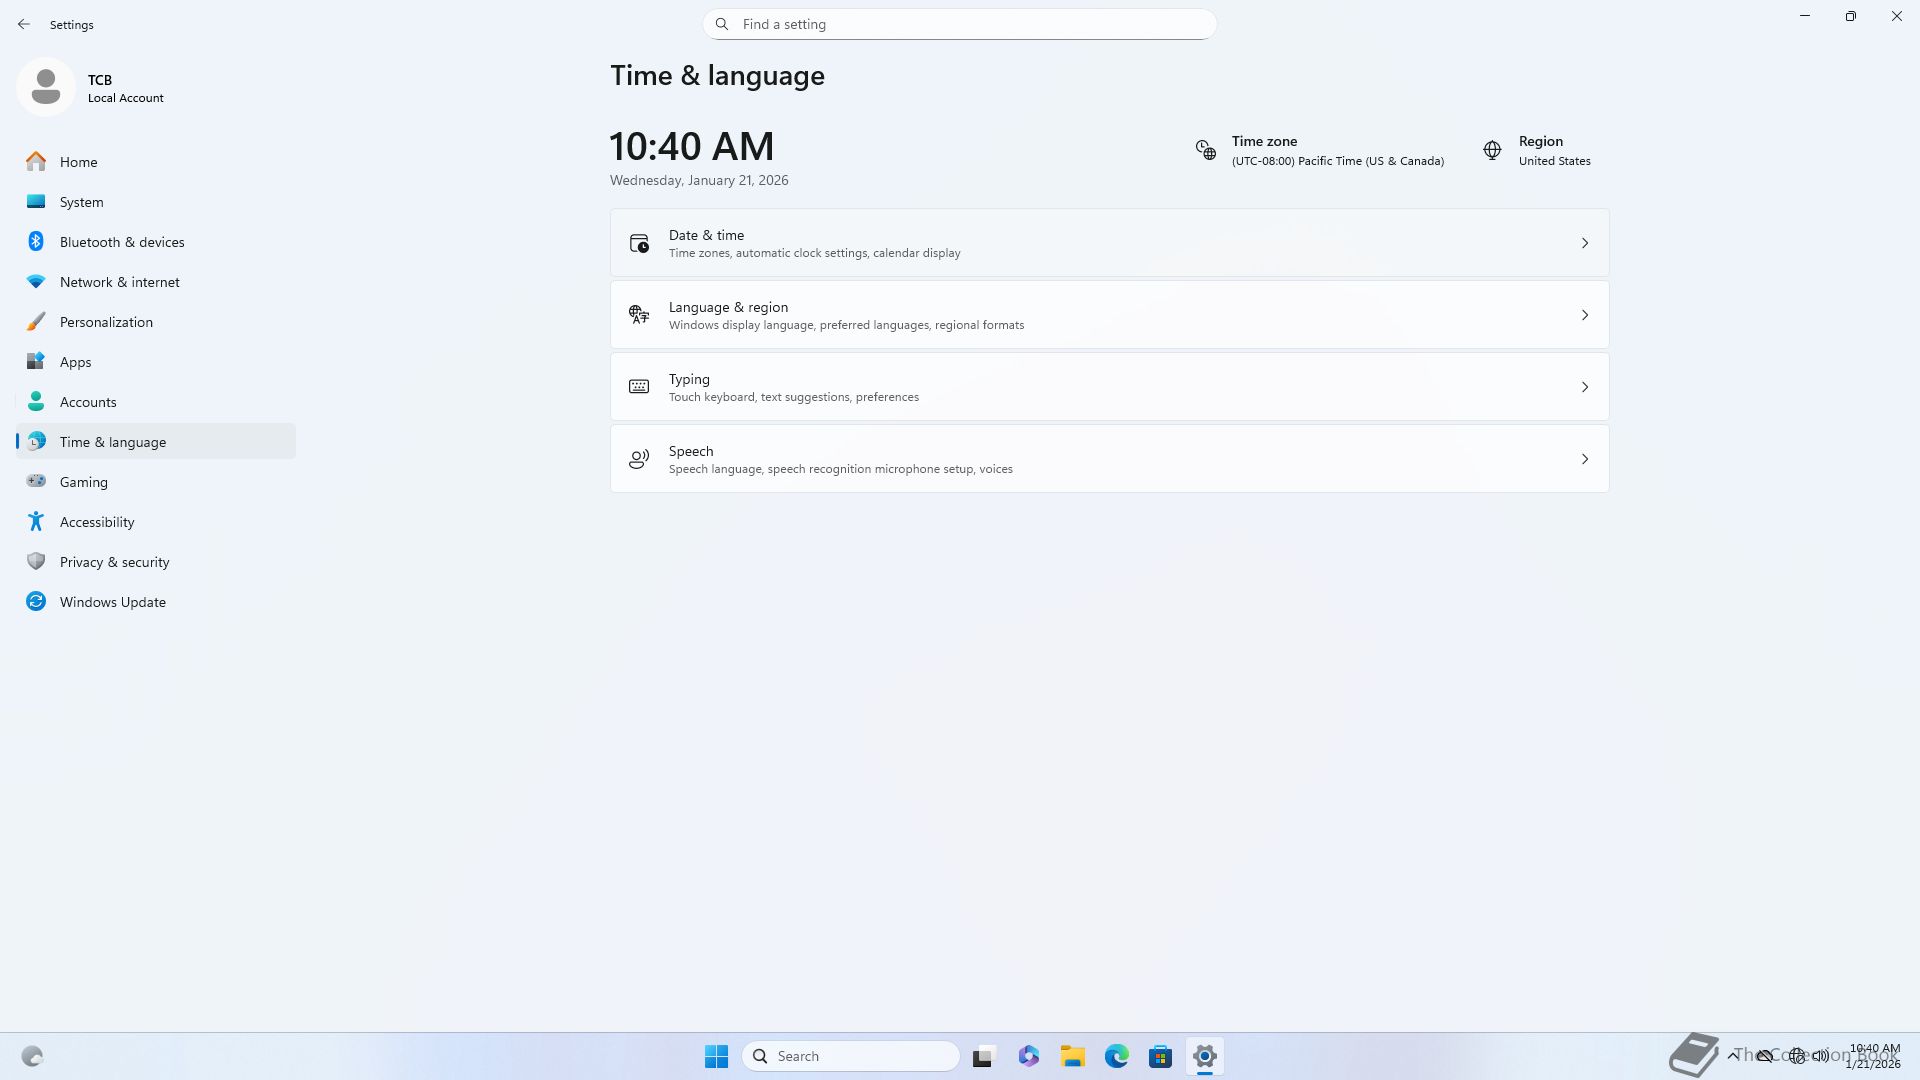
Task: Click the Gaming controller icon
Action: pyautogui.click(x=36, y=482)
